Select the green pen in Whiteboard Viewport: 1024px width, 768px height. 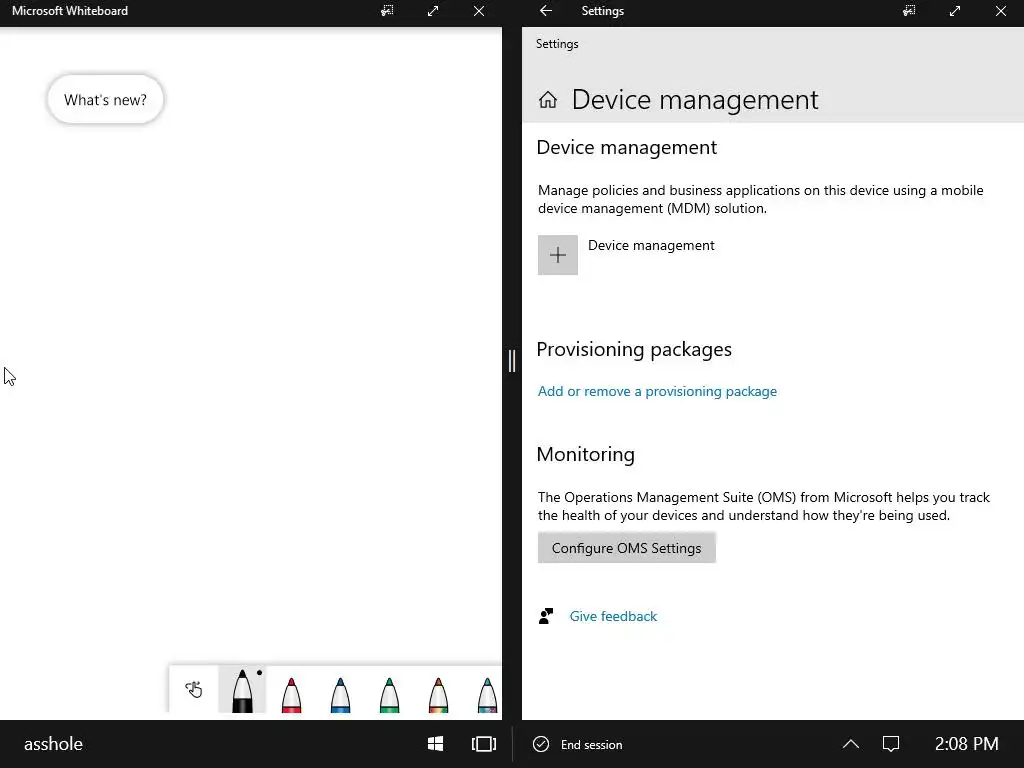coord(389,694)
